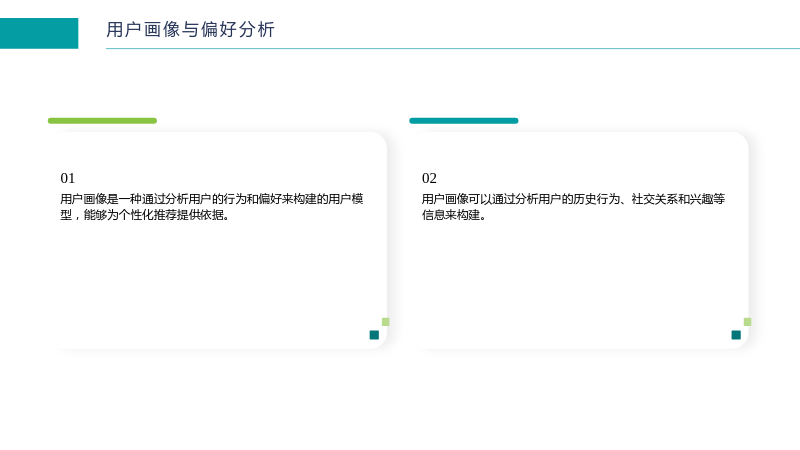
Task: Click the word 历史行为 in card 02
Action: click(x=596, y=199)
